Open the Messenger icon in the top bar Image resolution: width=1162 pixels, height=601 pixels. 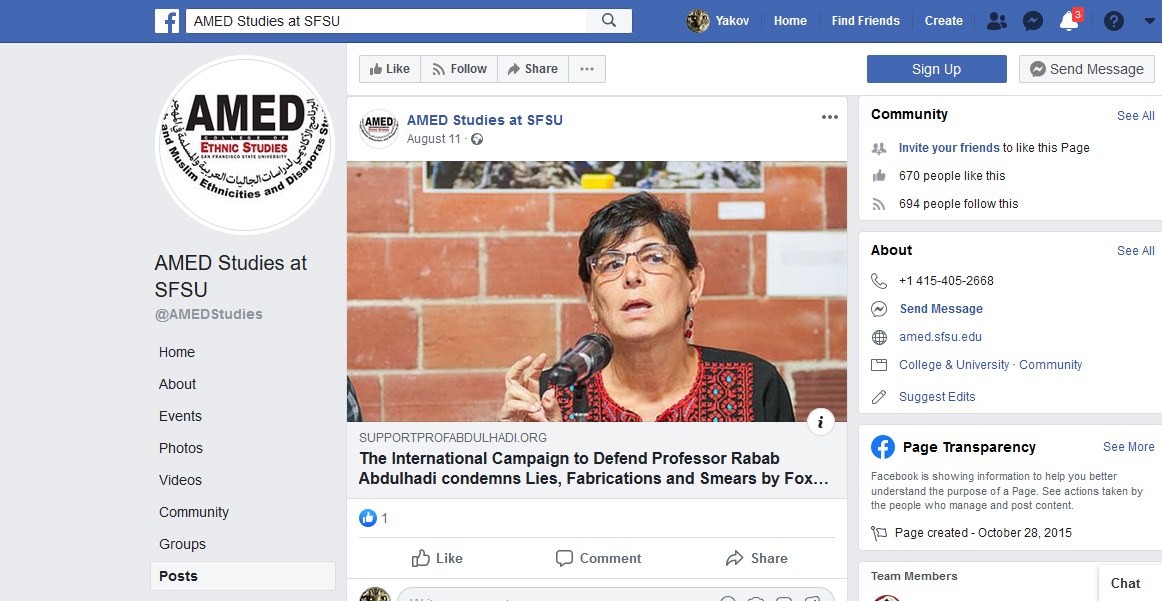point(1033,21)
